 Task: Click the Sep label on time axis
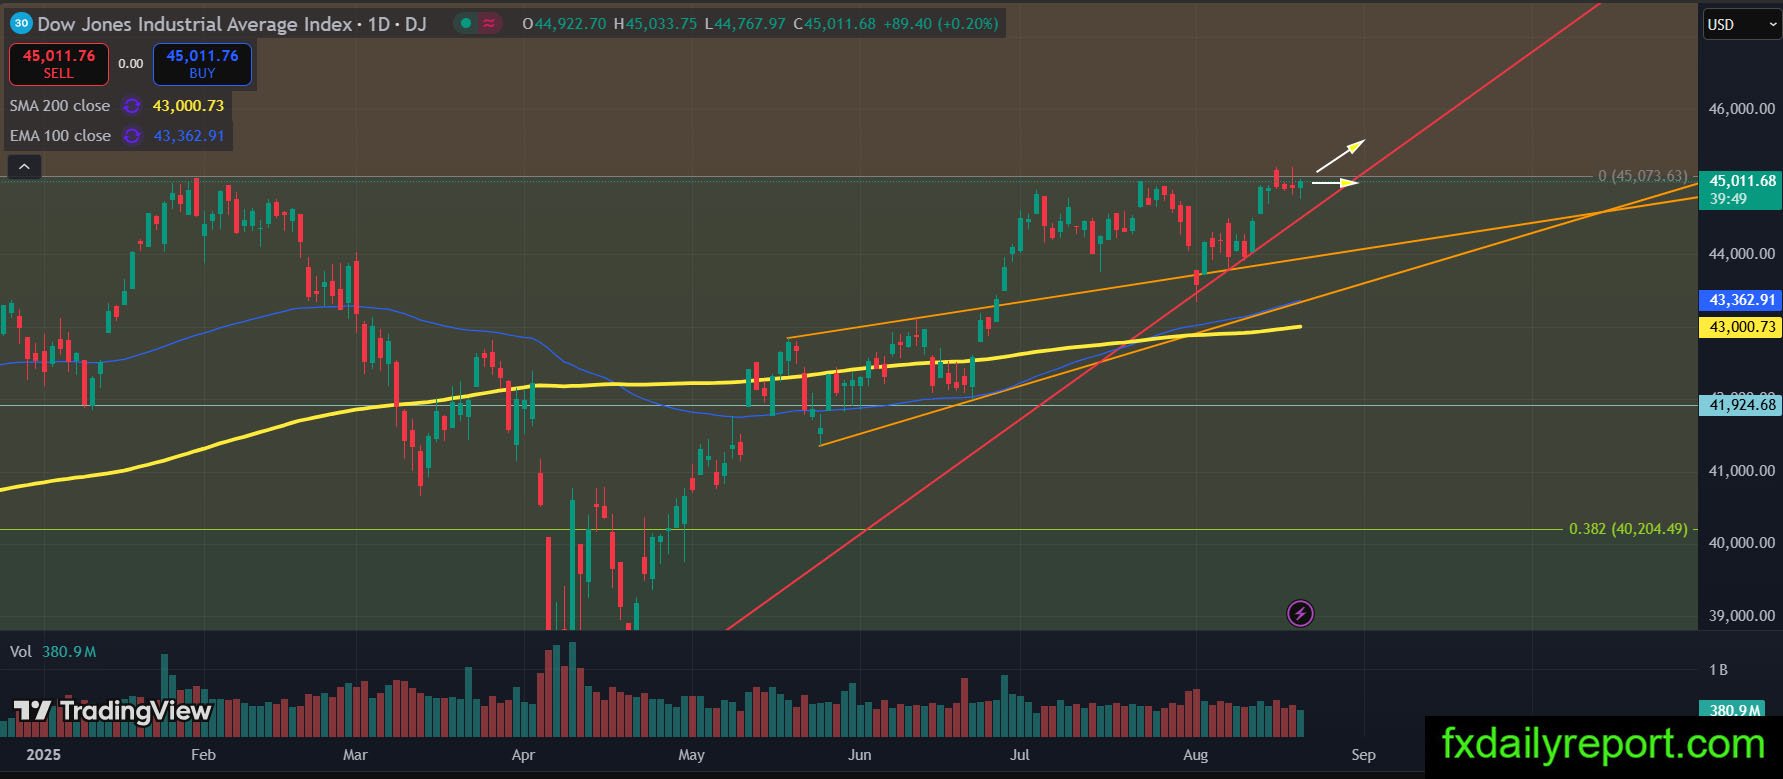(1363, 755)
